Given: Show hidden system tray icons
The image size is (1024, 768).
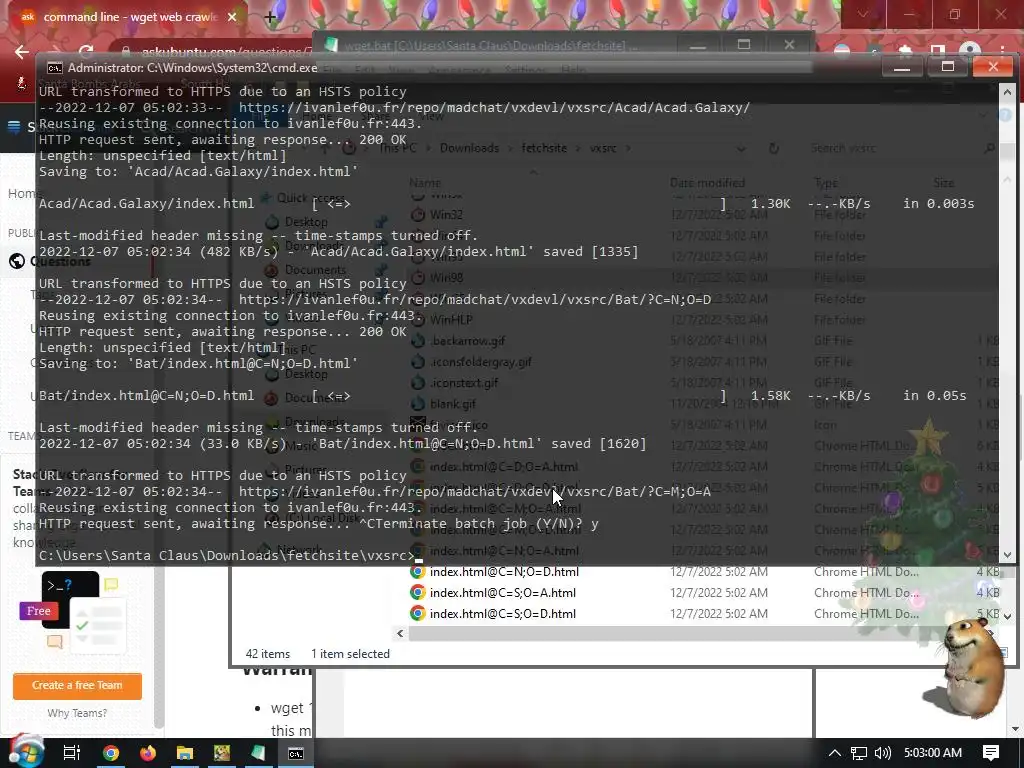Looking at the screenshot, I should click(x=834, y=753).
